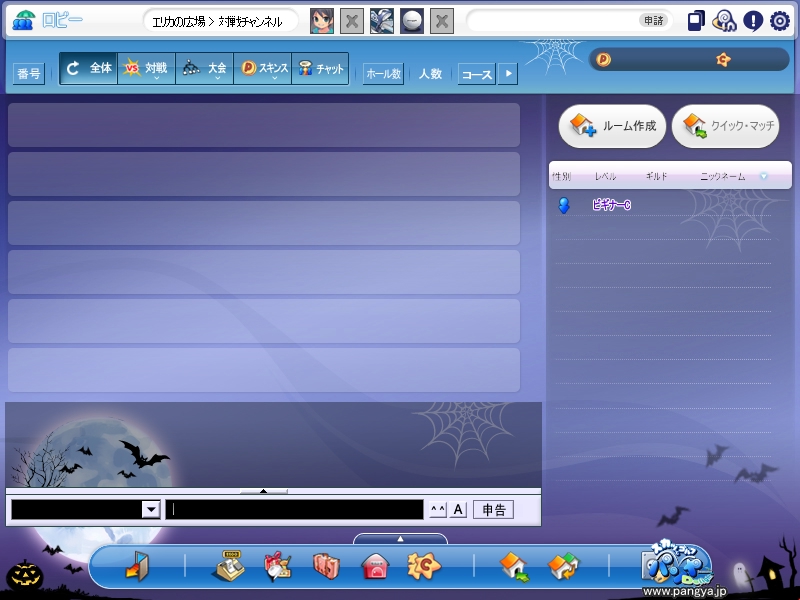Viewport: 800px width, 600px height.
Task: Switch to the 大会 tournament tab
Action: tap(205, 68)
